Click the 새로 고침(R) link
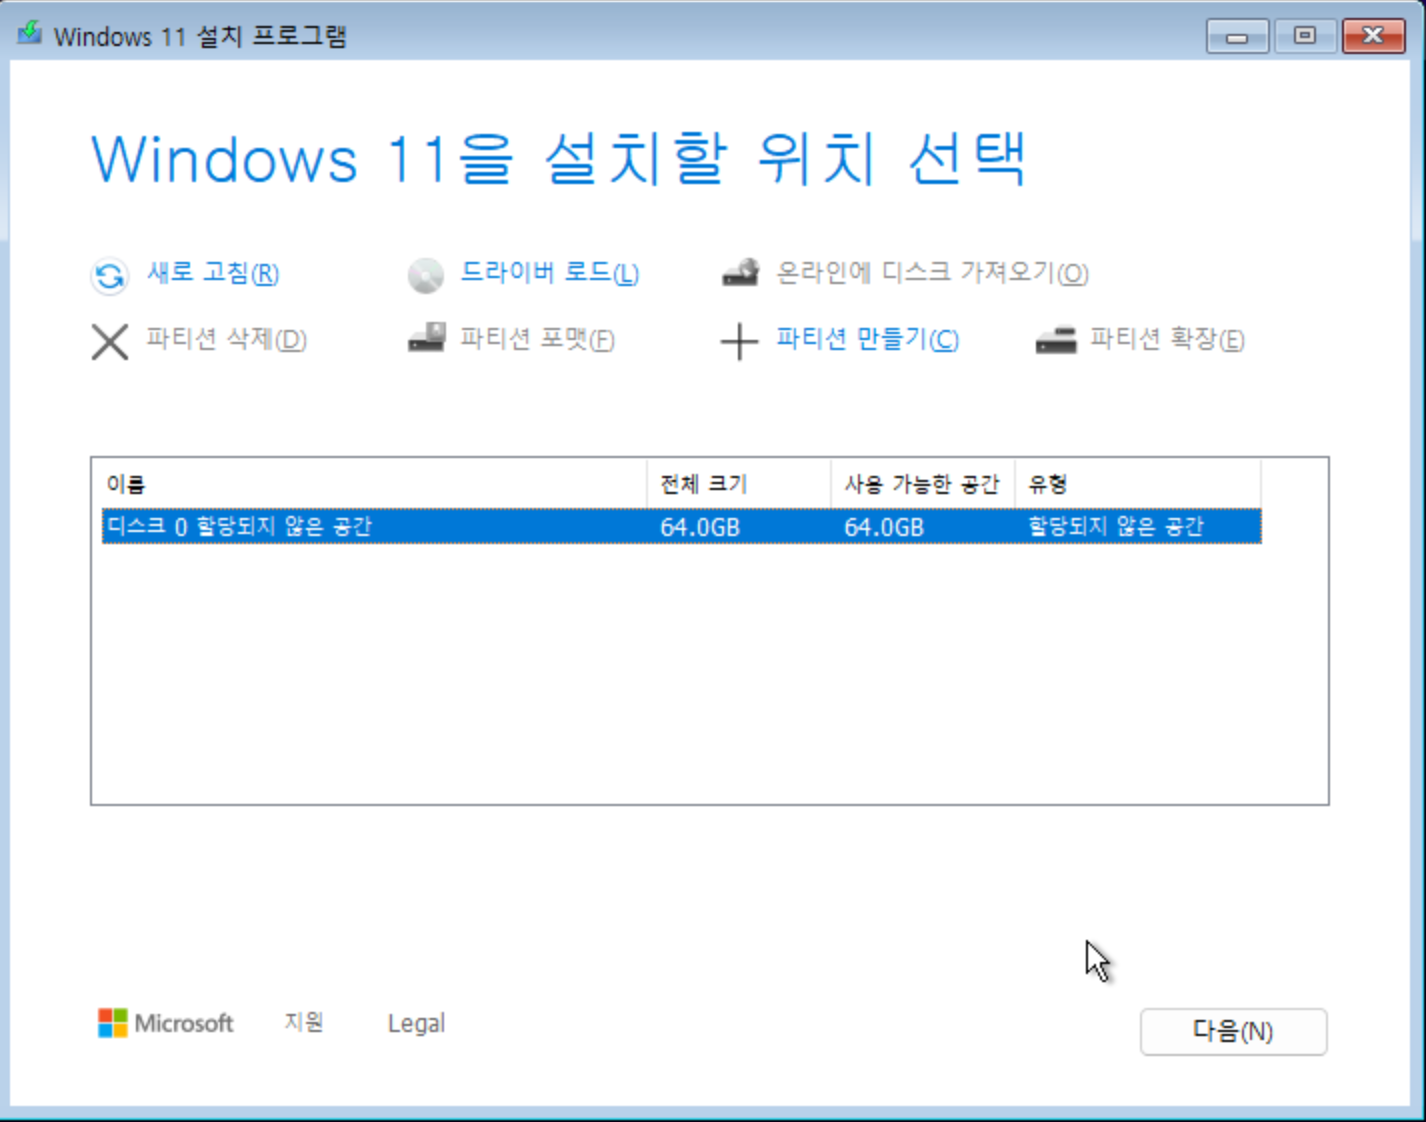 click(x=213, y=273)
